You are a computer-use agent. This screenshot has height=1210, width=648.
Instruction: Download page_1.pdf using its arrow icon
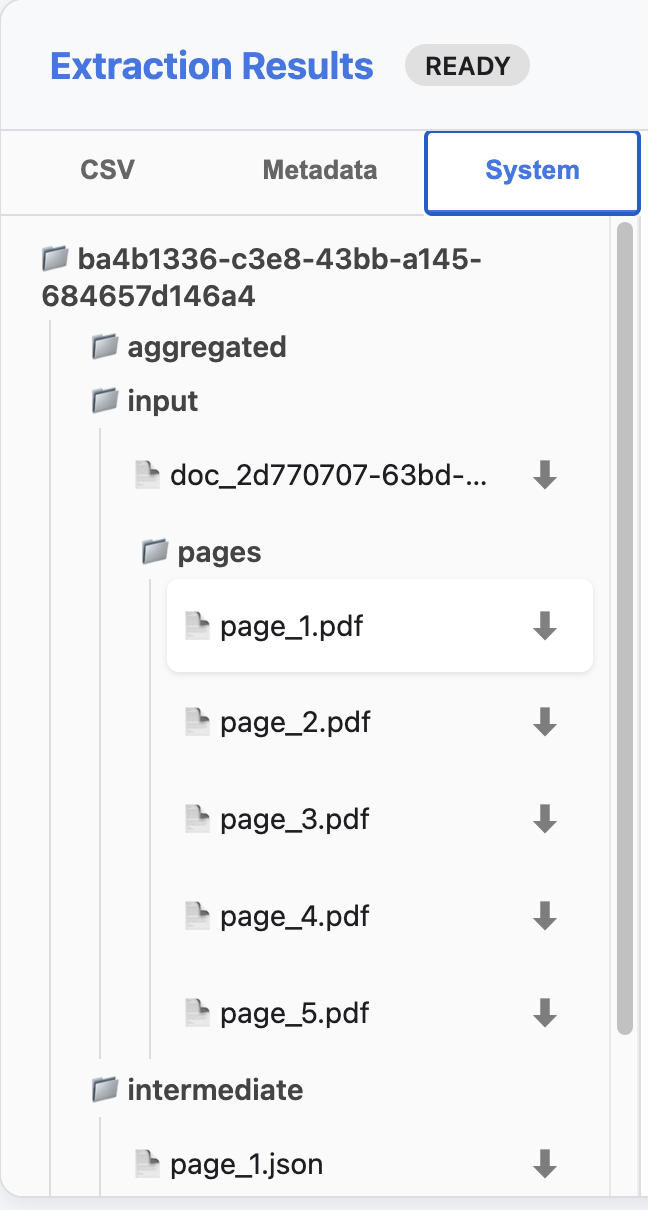pos(544,626)
